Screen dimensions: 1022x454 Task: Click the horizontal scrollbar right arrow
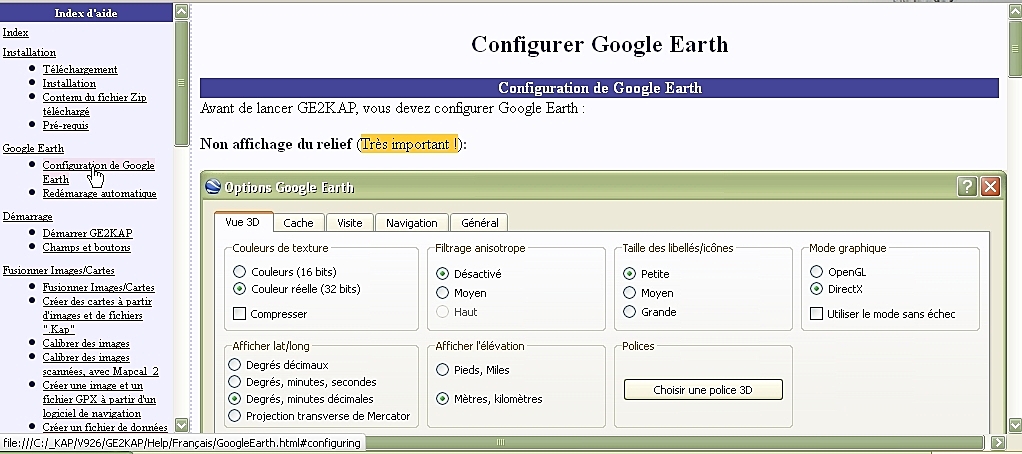click(x=998, y=442)
